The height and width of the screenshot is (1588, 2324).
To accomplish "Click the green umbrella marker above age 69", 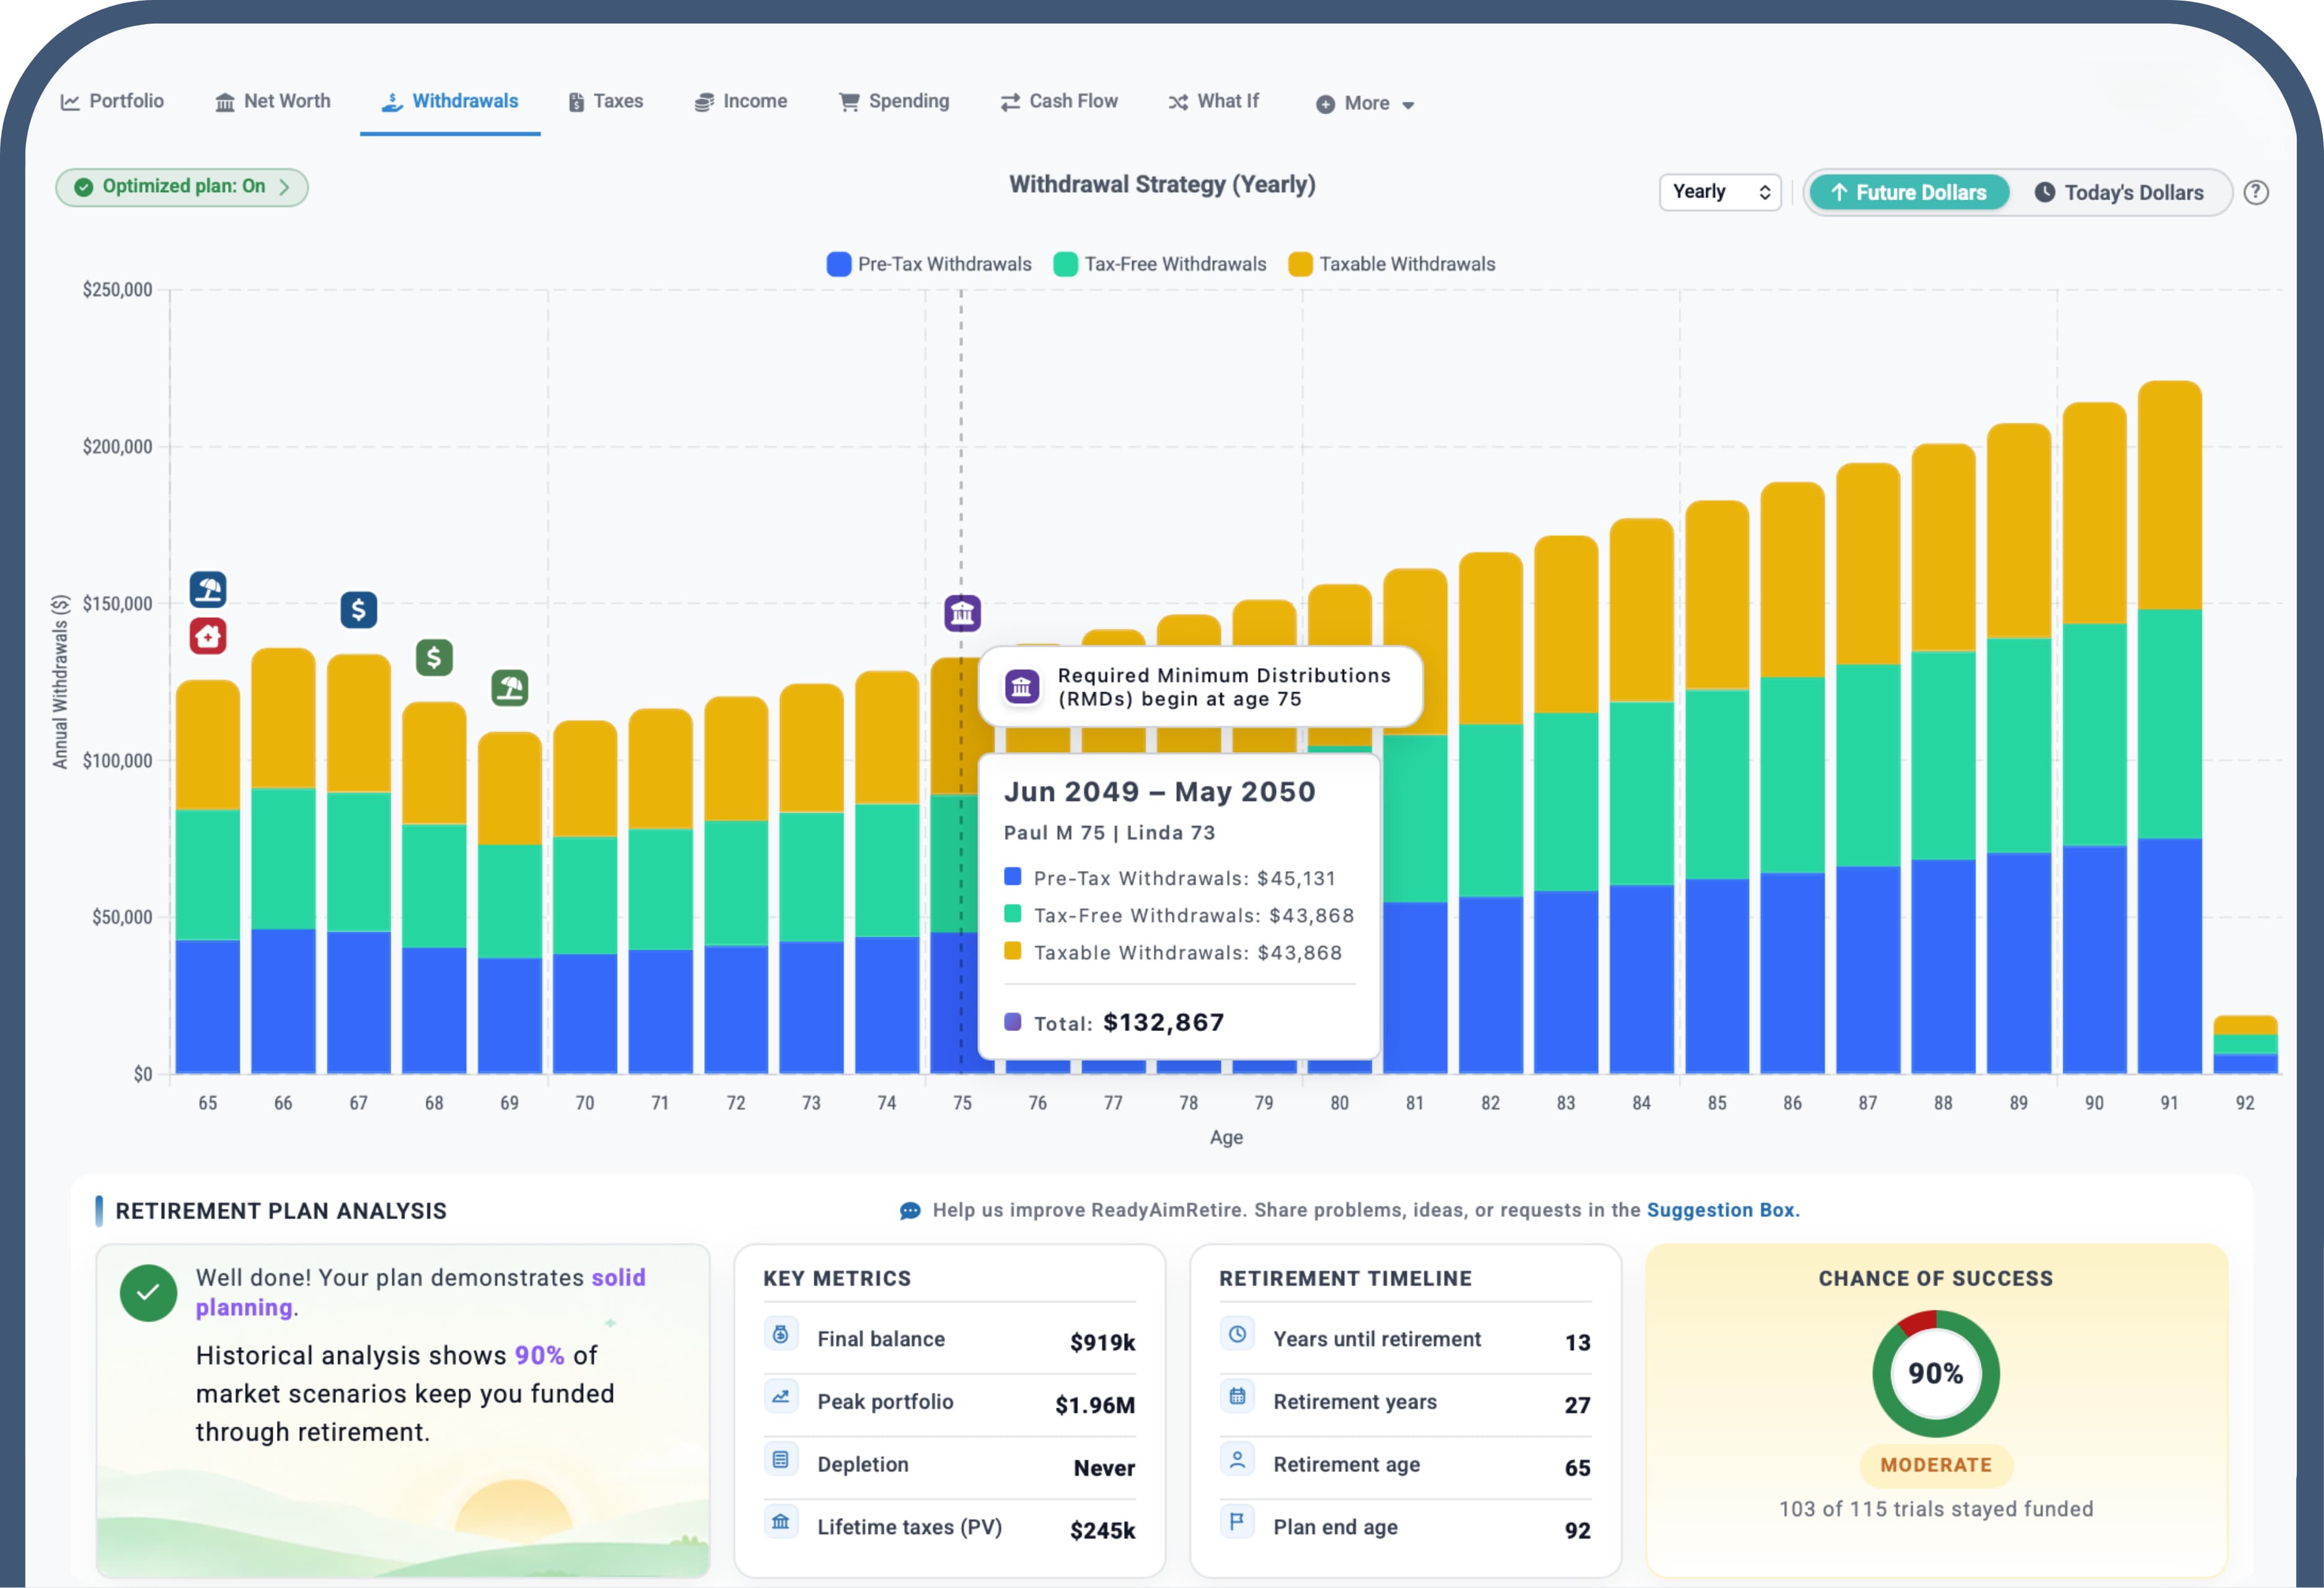I will click(510, 687).
